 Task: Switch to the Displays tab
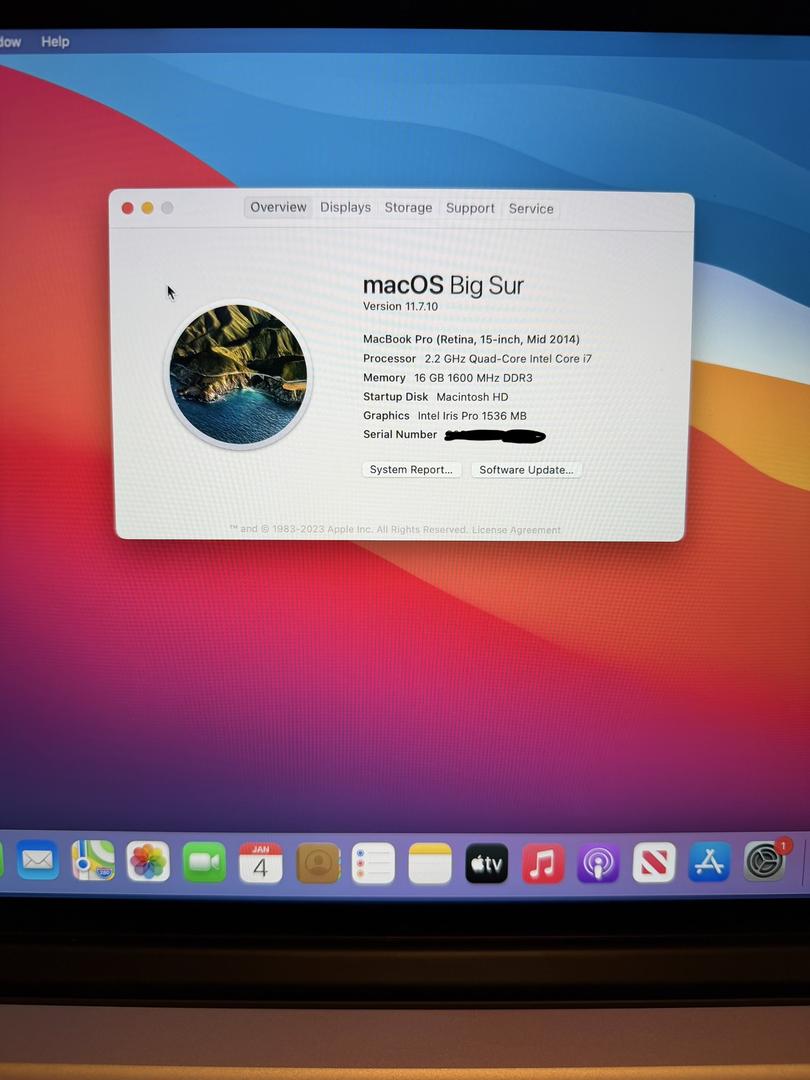point(345,207)
